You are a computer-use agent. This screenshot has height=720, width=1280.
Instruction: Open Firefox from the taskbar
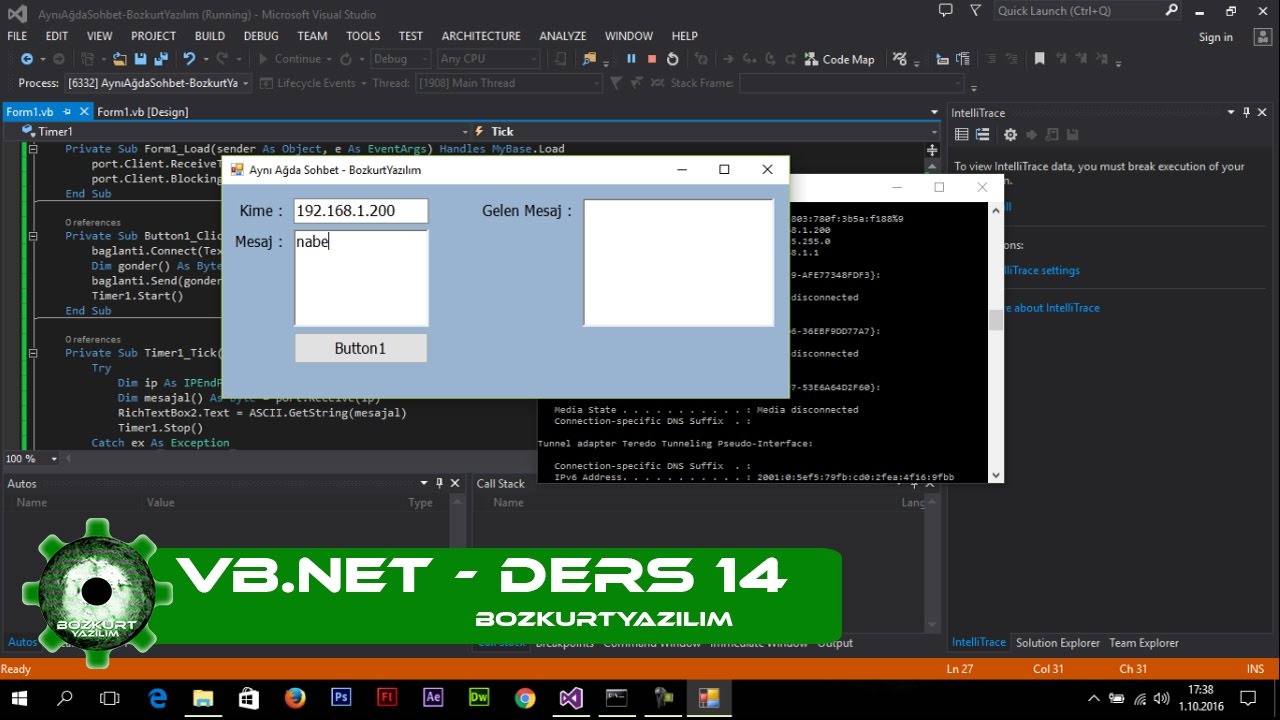pyautogui.click(x=295, y=698)
